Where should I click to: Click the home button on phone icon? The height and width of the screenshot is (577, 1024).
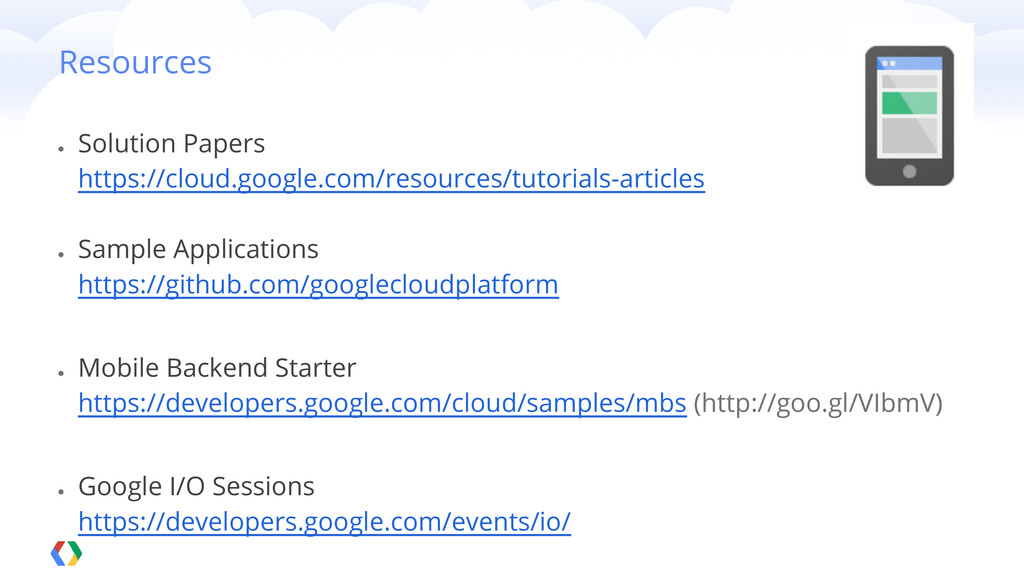coord(909,172)
